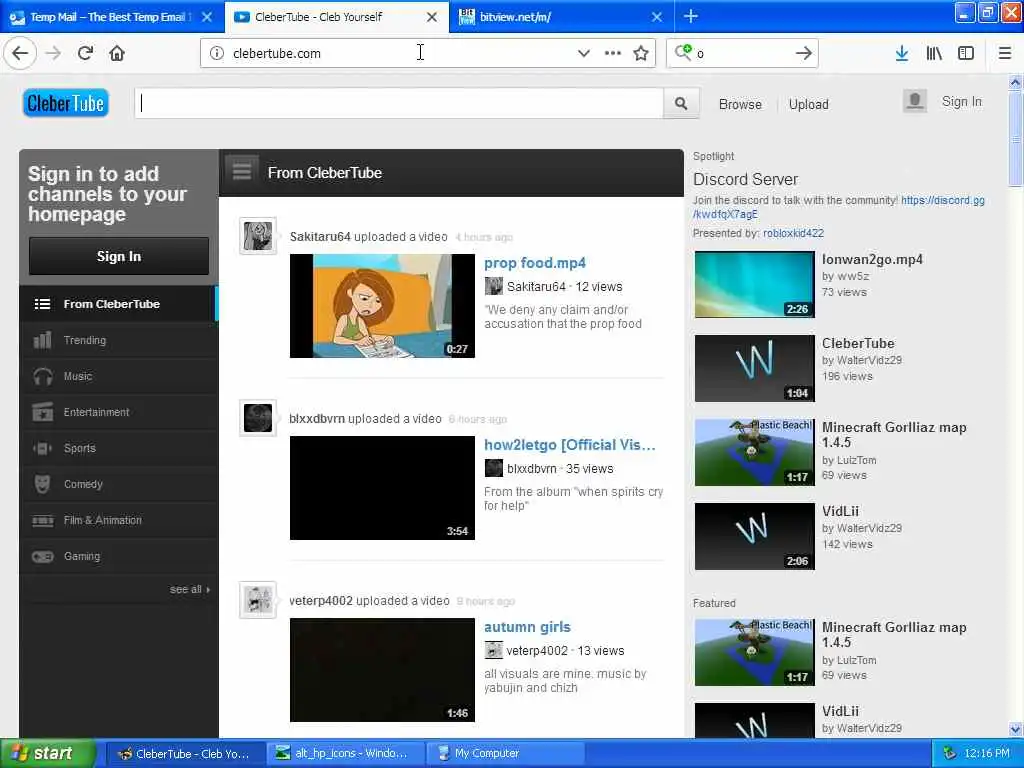Open the library icon in toolbar
This screenshot has height=768, width=1024.
pos(934,53)
